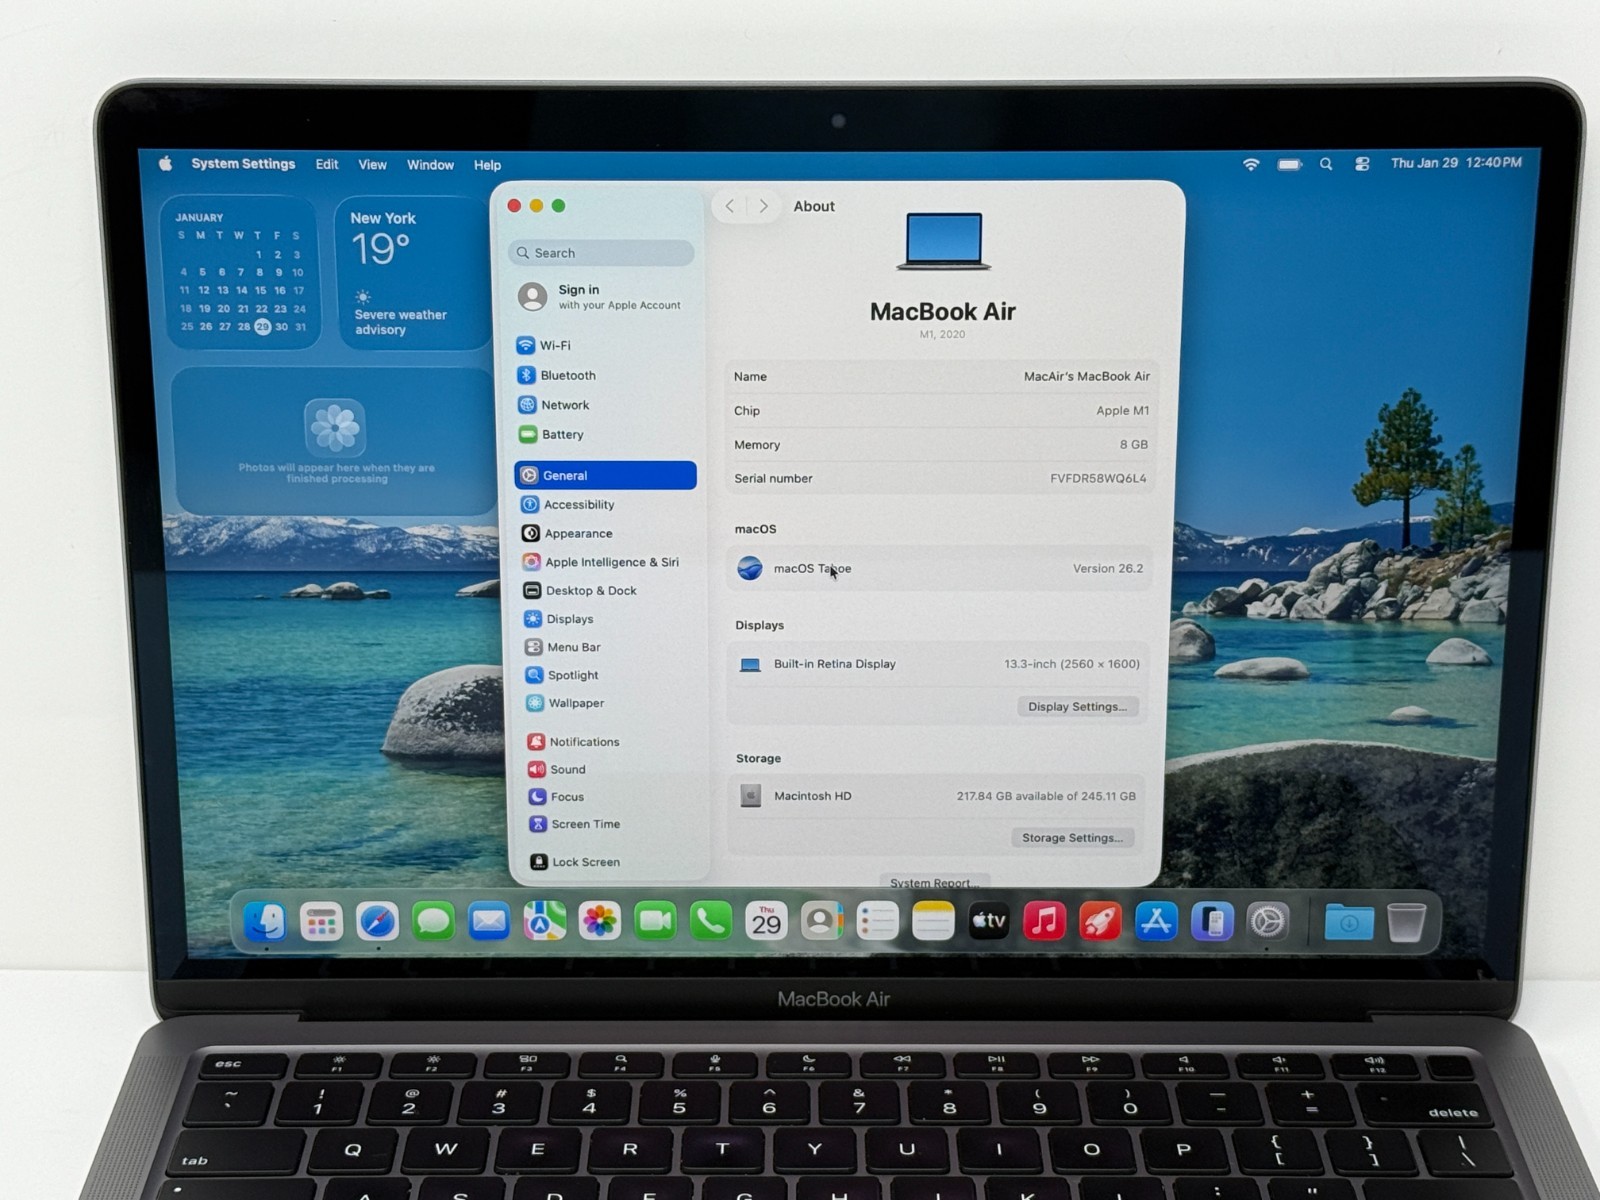Click the System Settings gear in the Dock

(x=1268, y=922)
